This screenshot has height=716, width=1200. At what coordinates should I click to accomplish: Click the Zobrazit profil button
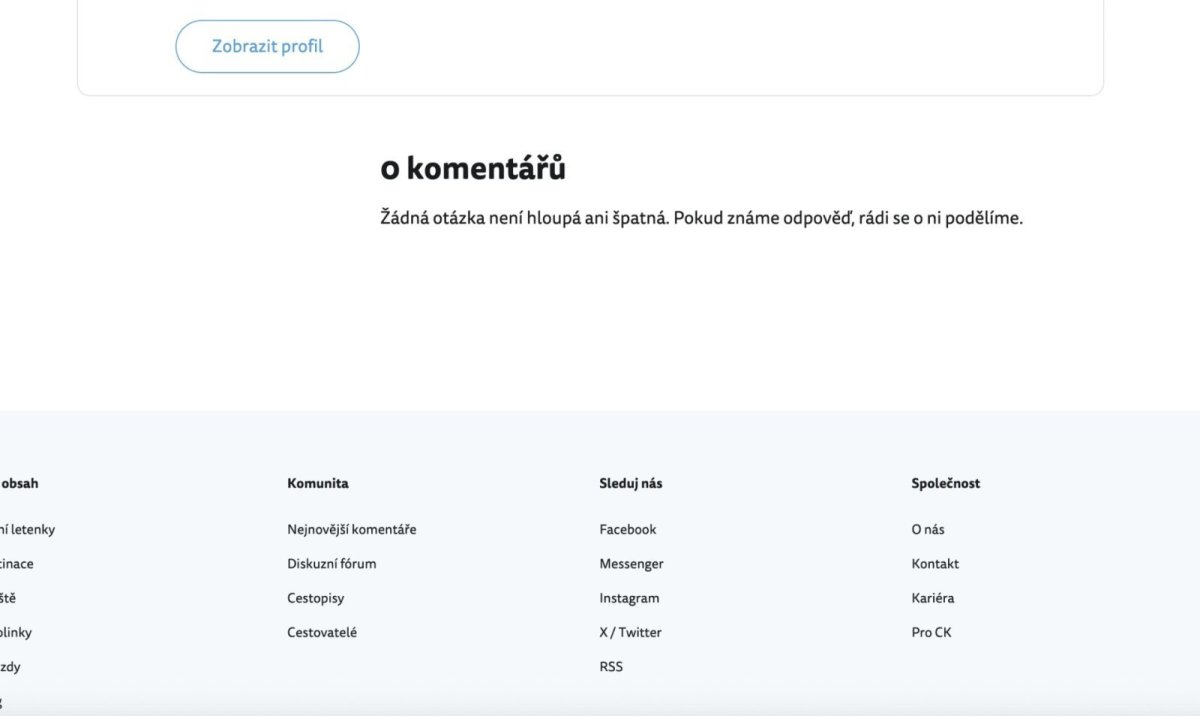267,47
